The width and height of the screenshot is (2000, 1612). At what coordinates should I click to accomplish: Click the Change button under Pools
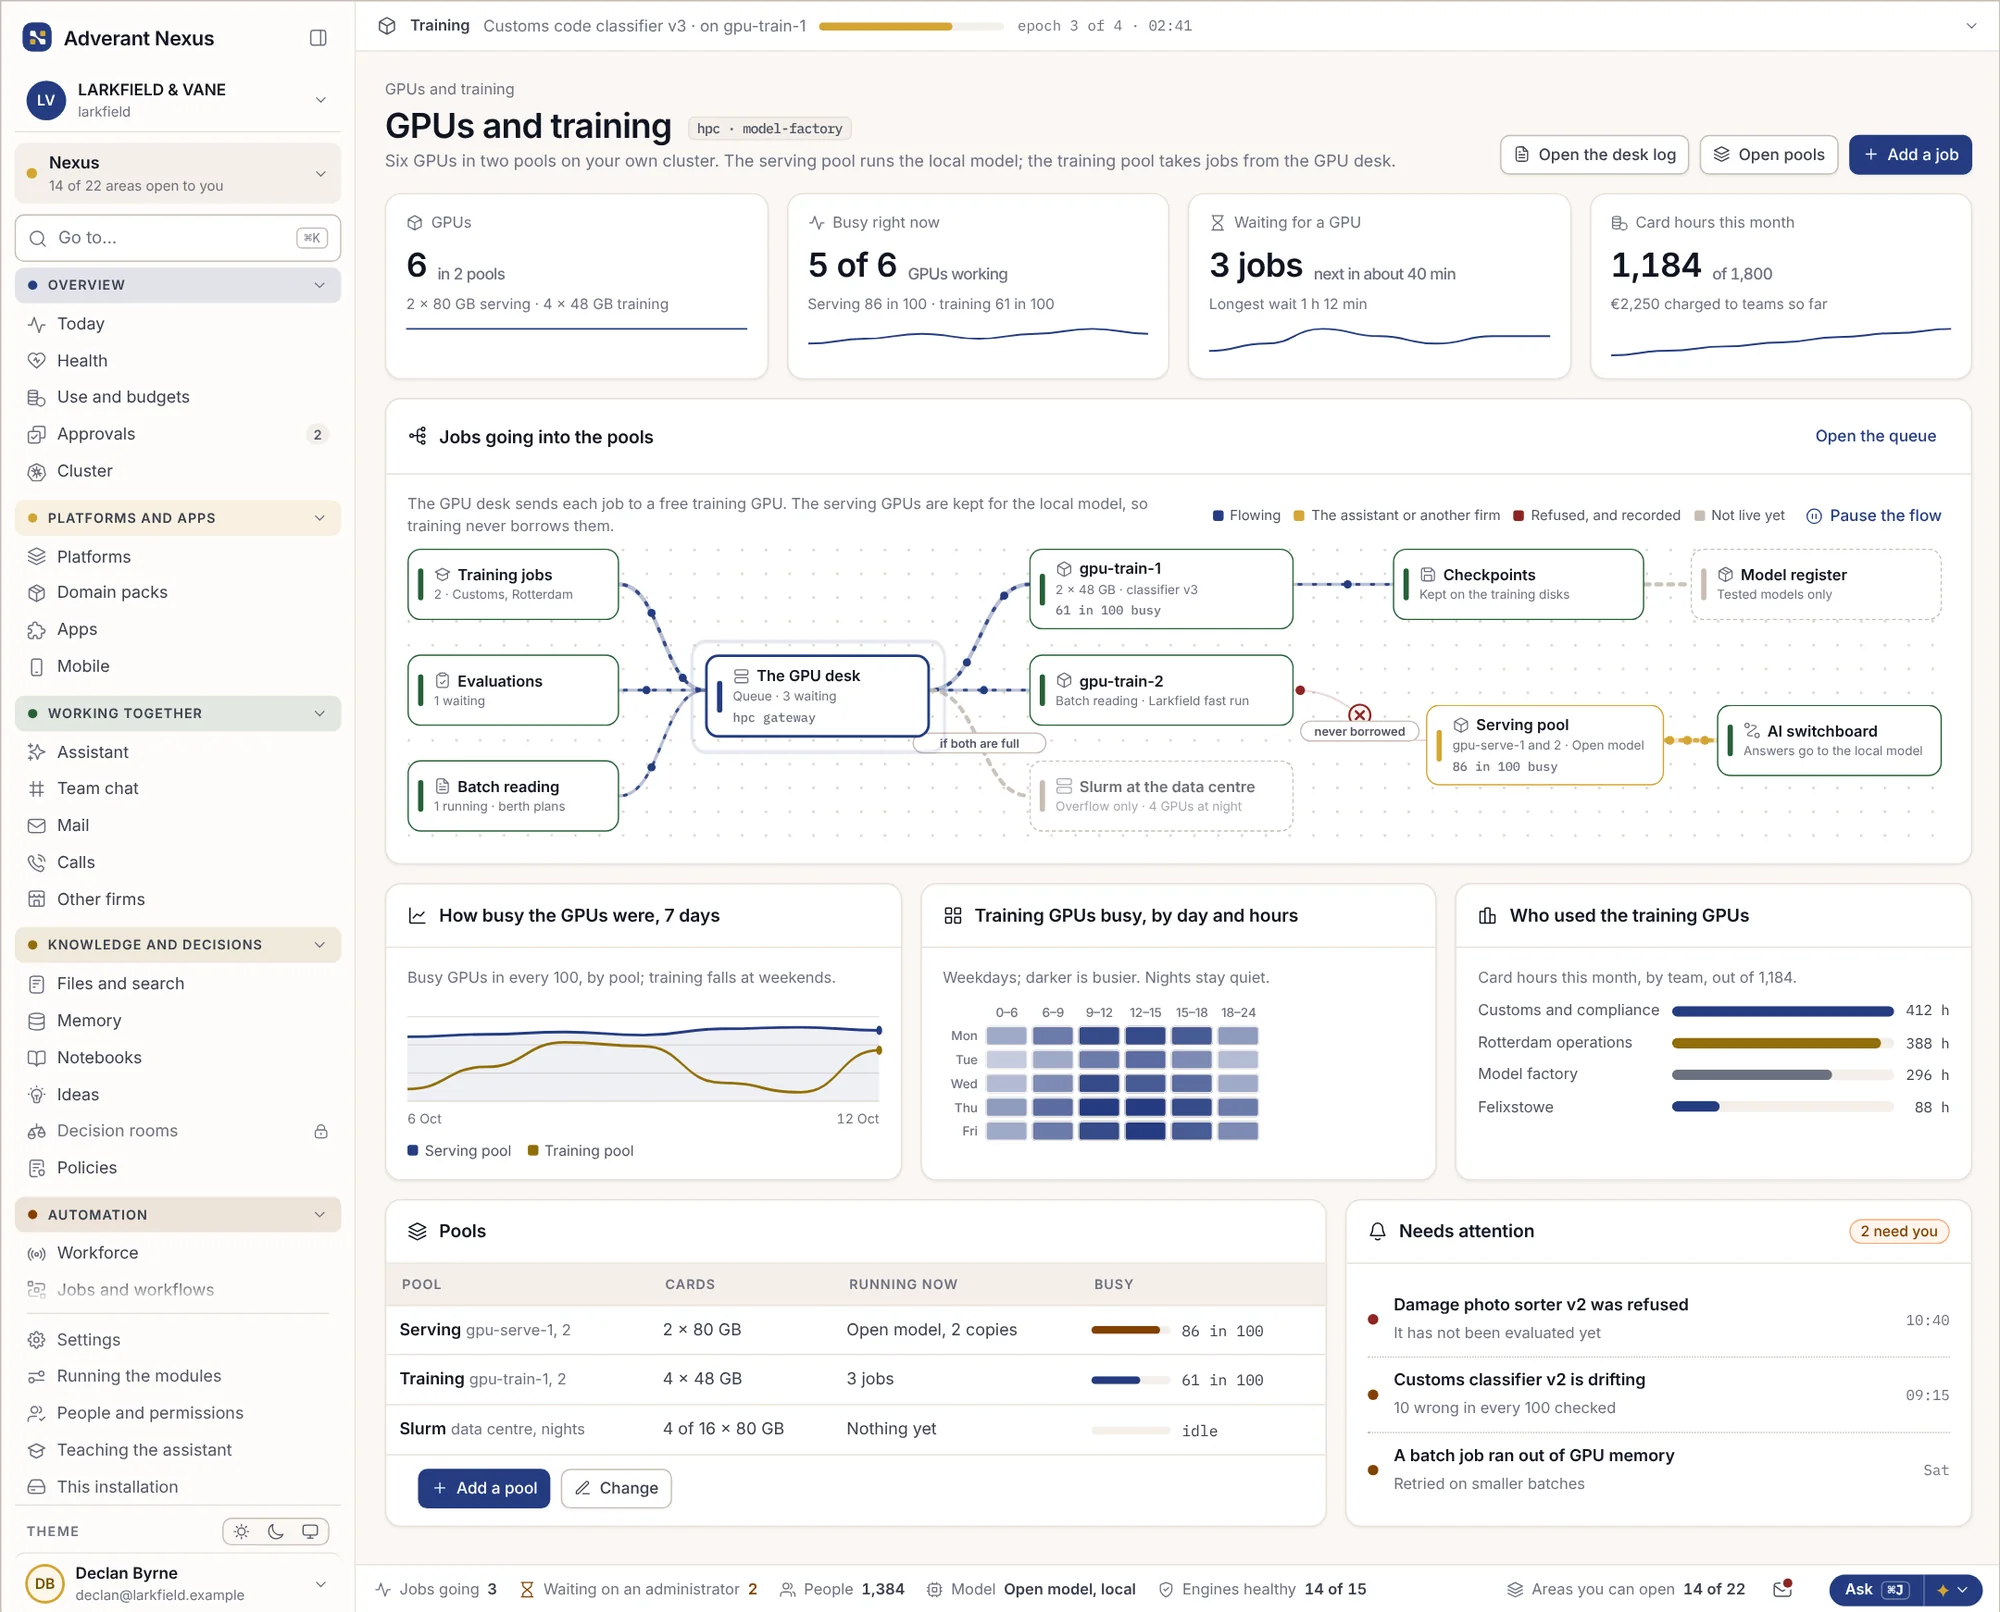click(x=616, y=1488)
